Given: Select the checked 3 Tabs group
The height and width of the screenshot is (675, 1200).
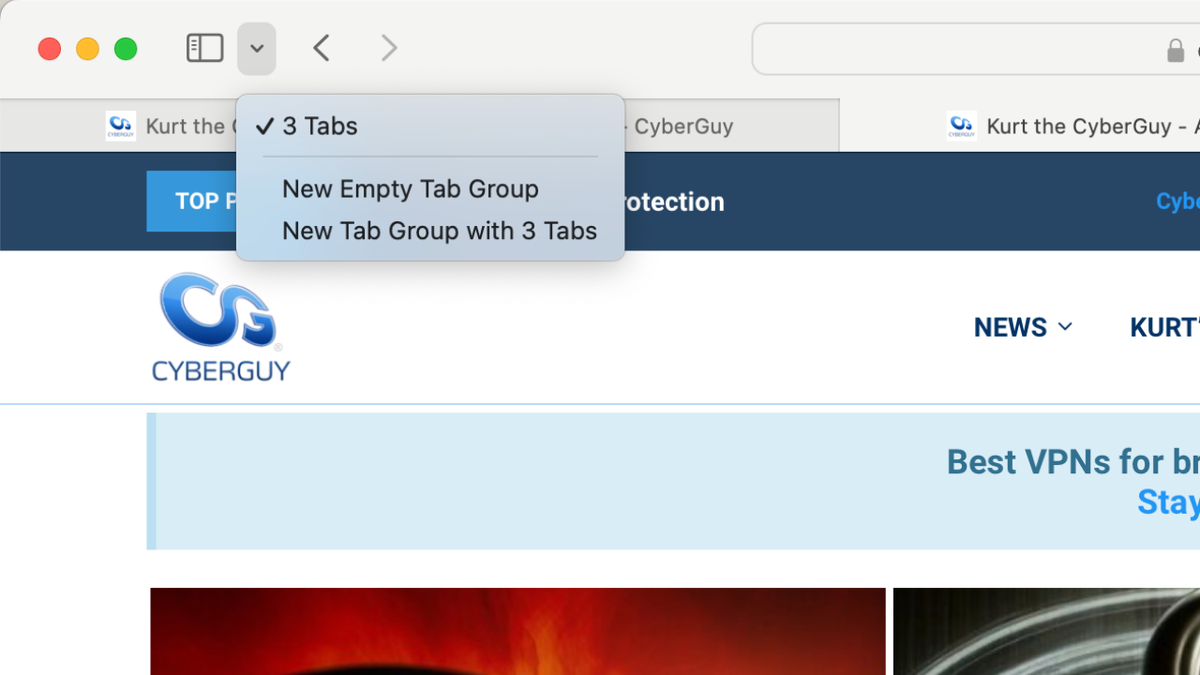Looking at the screenshot, I should pos(320,126).
